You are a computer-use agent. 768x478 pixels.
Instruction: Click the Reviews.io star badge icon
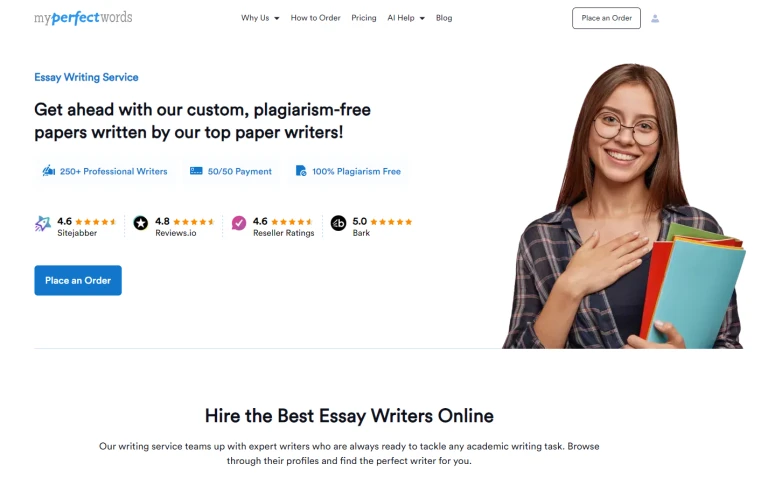(x=141, y=223)
